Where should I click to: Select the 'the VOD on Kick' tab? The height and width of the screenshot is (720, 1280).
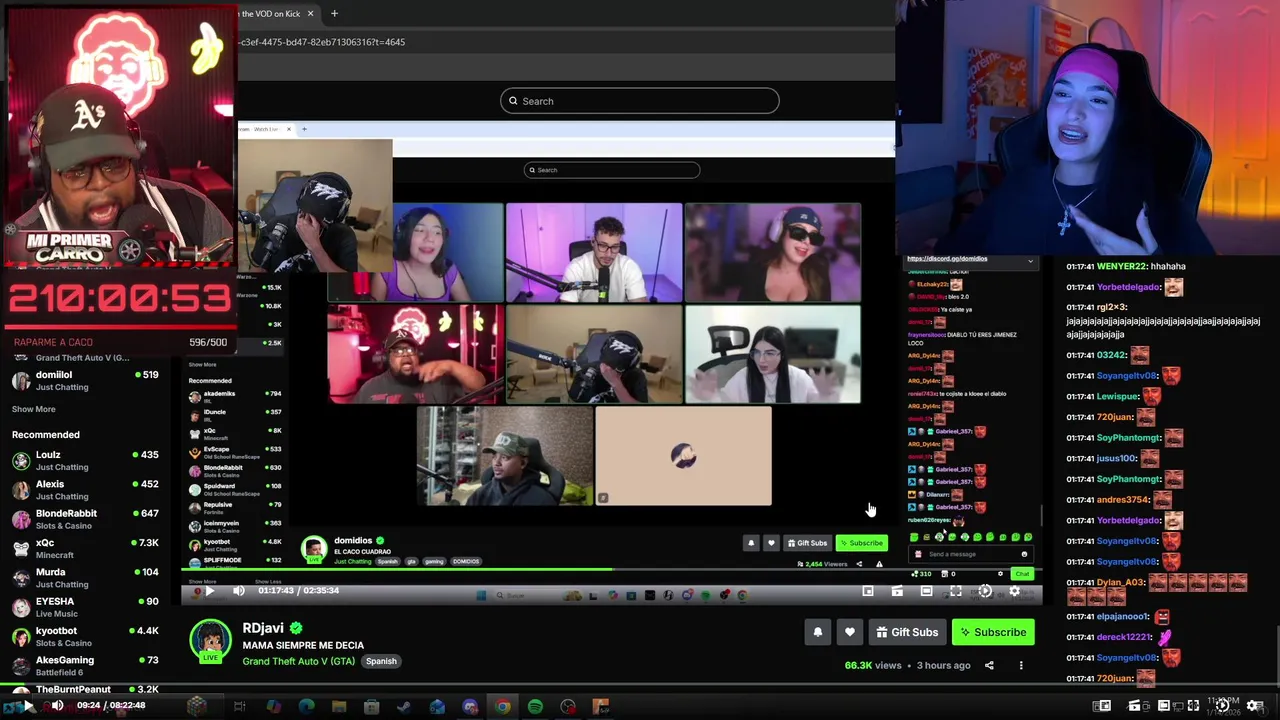pos(271,13)
